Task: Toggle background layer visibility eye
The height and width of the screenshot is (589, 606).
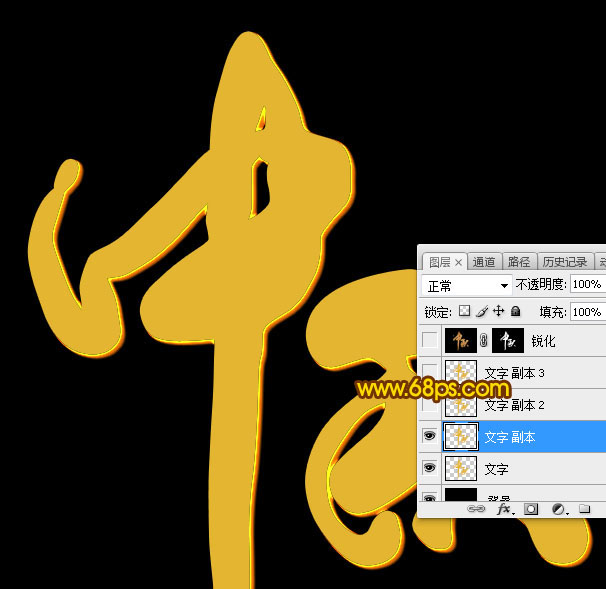Action: click(429, 497)
